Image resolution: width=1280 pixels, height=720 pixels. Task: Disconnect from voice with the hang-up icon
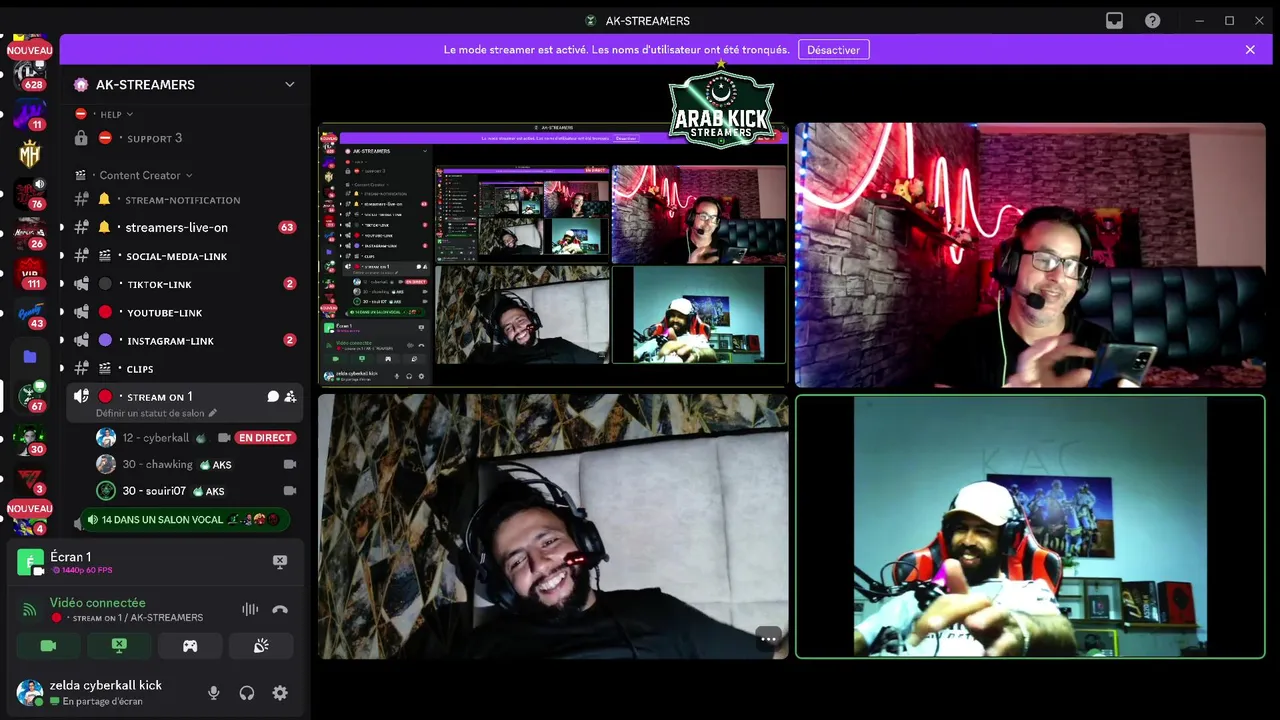click(x=280, y=609)
